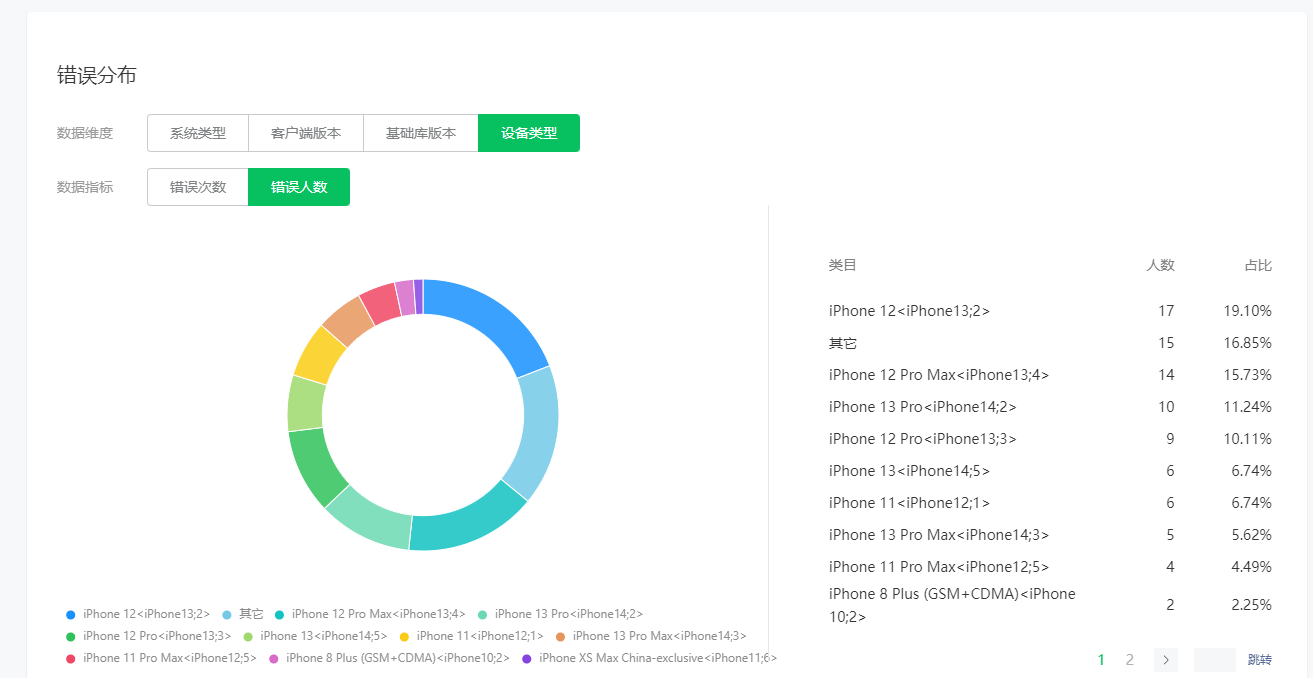1313x678 pixels.
Task: Toggle iPhone 13<iPhone14;5> legend item
Action: pos(314,636)
